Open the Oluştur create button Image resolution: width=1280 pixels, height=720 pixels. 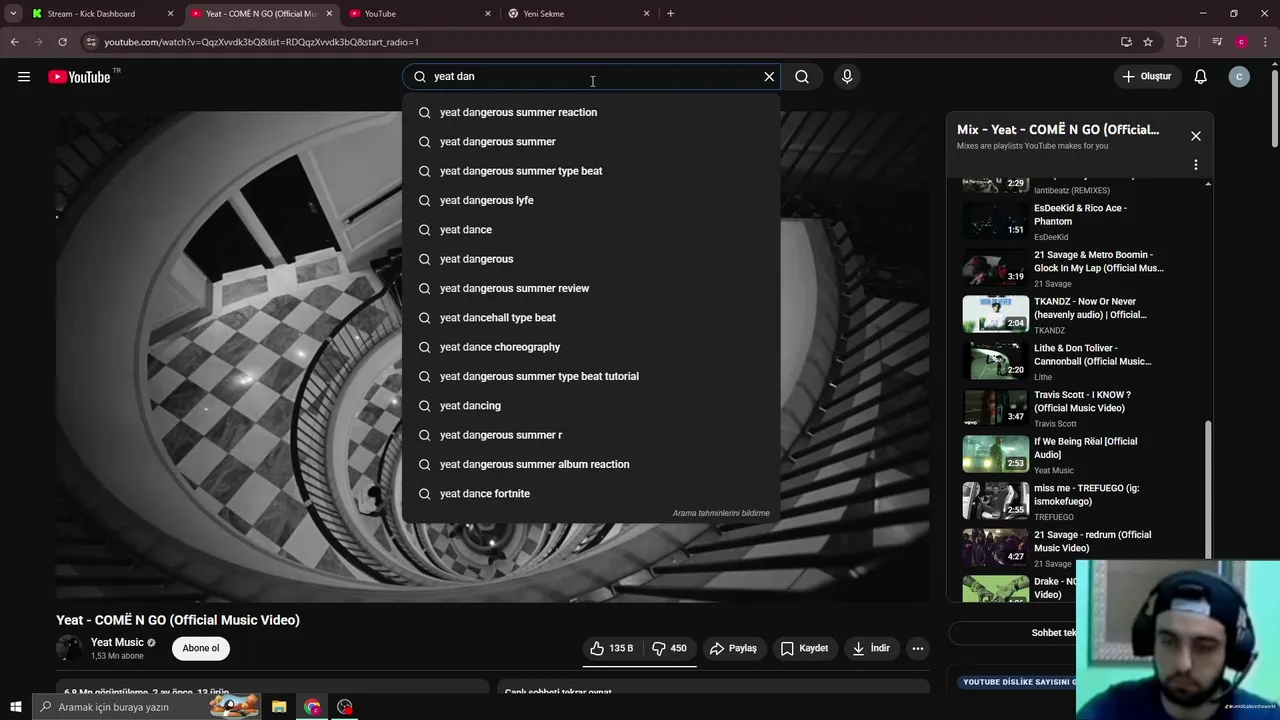click(1146, 77)
